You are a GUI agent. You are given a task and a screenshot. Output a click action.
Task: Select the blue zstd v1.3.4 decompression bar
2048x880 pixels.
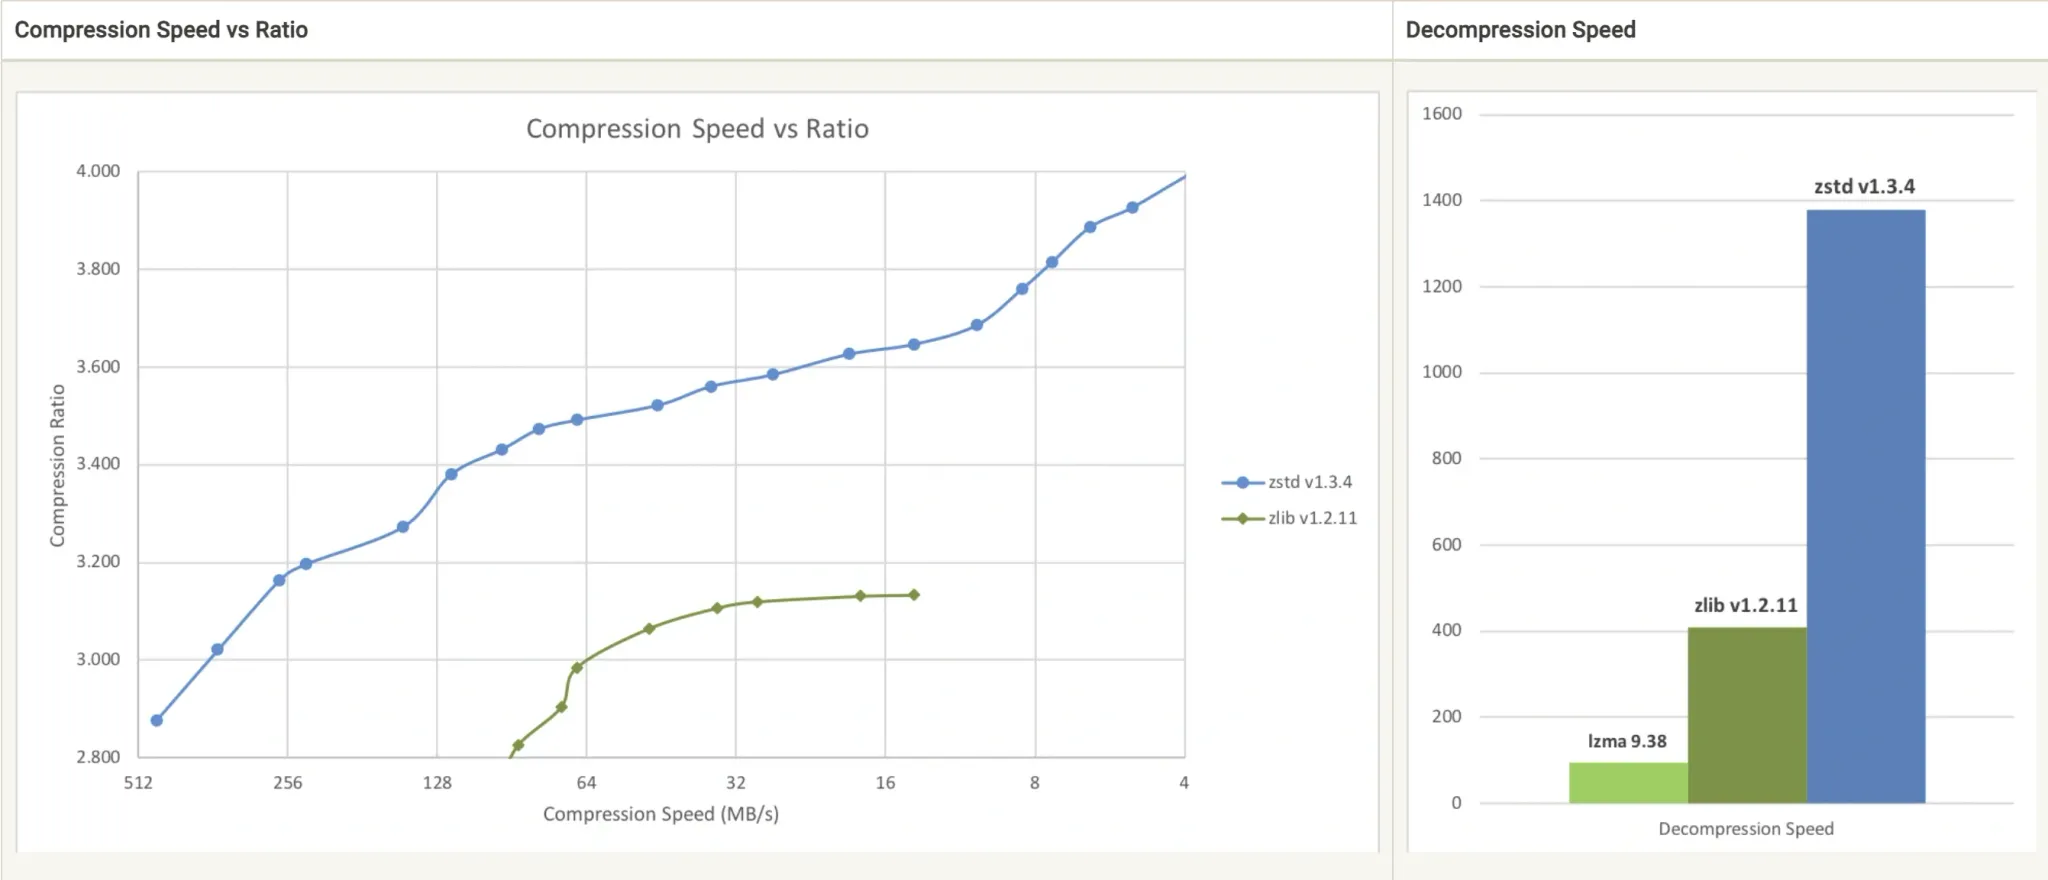click(1866, 506)
